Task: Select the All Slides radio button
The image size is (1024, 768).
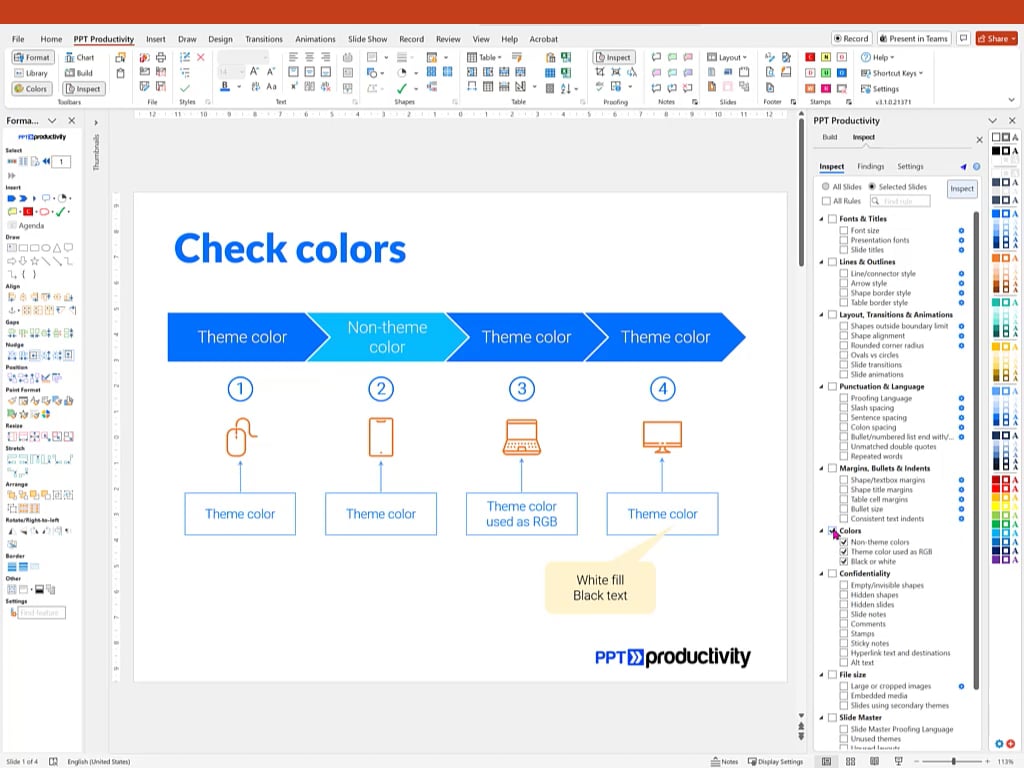Action: (x=825, y=187)
